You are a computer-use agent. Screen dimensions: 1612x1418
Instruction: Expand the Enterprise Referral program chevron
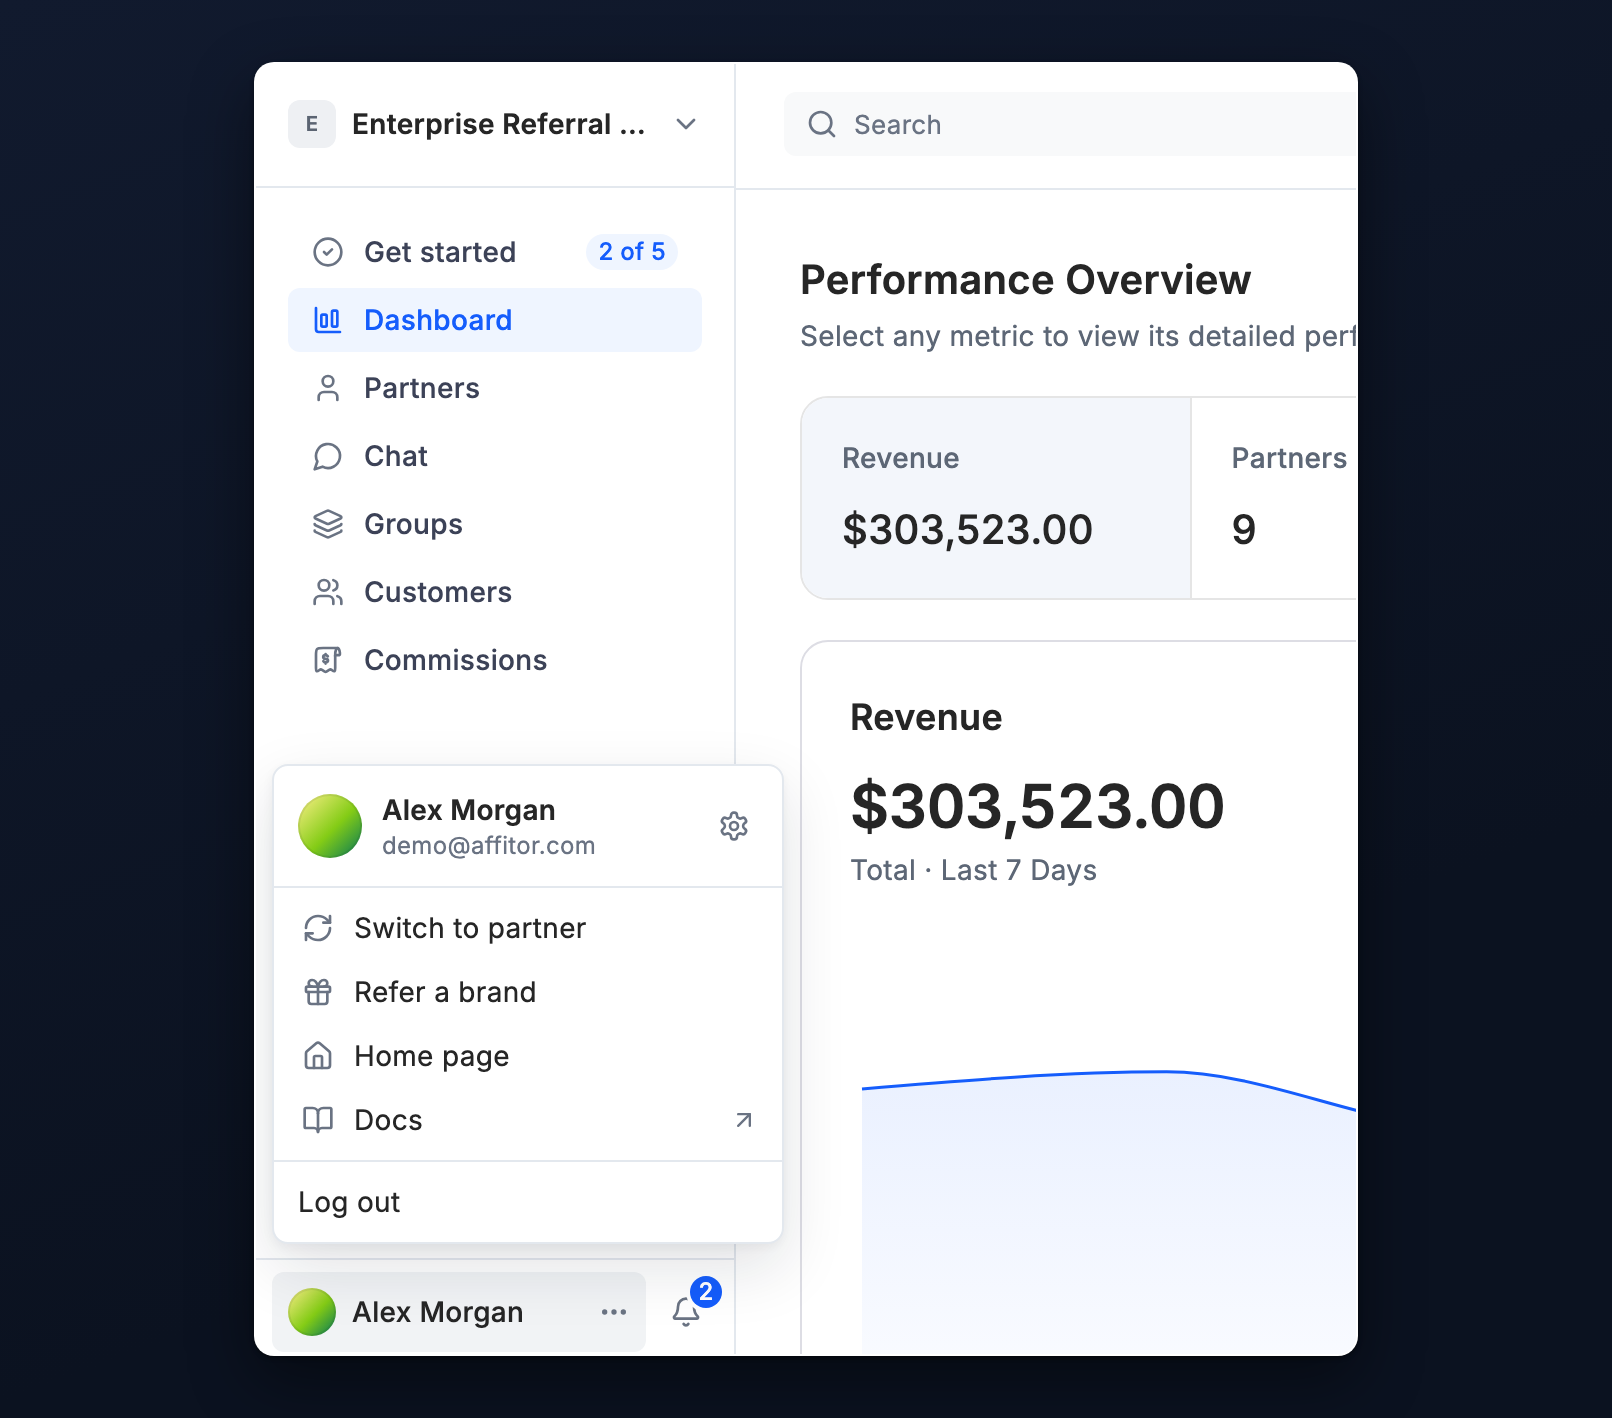tap(686, 124)
